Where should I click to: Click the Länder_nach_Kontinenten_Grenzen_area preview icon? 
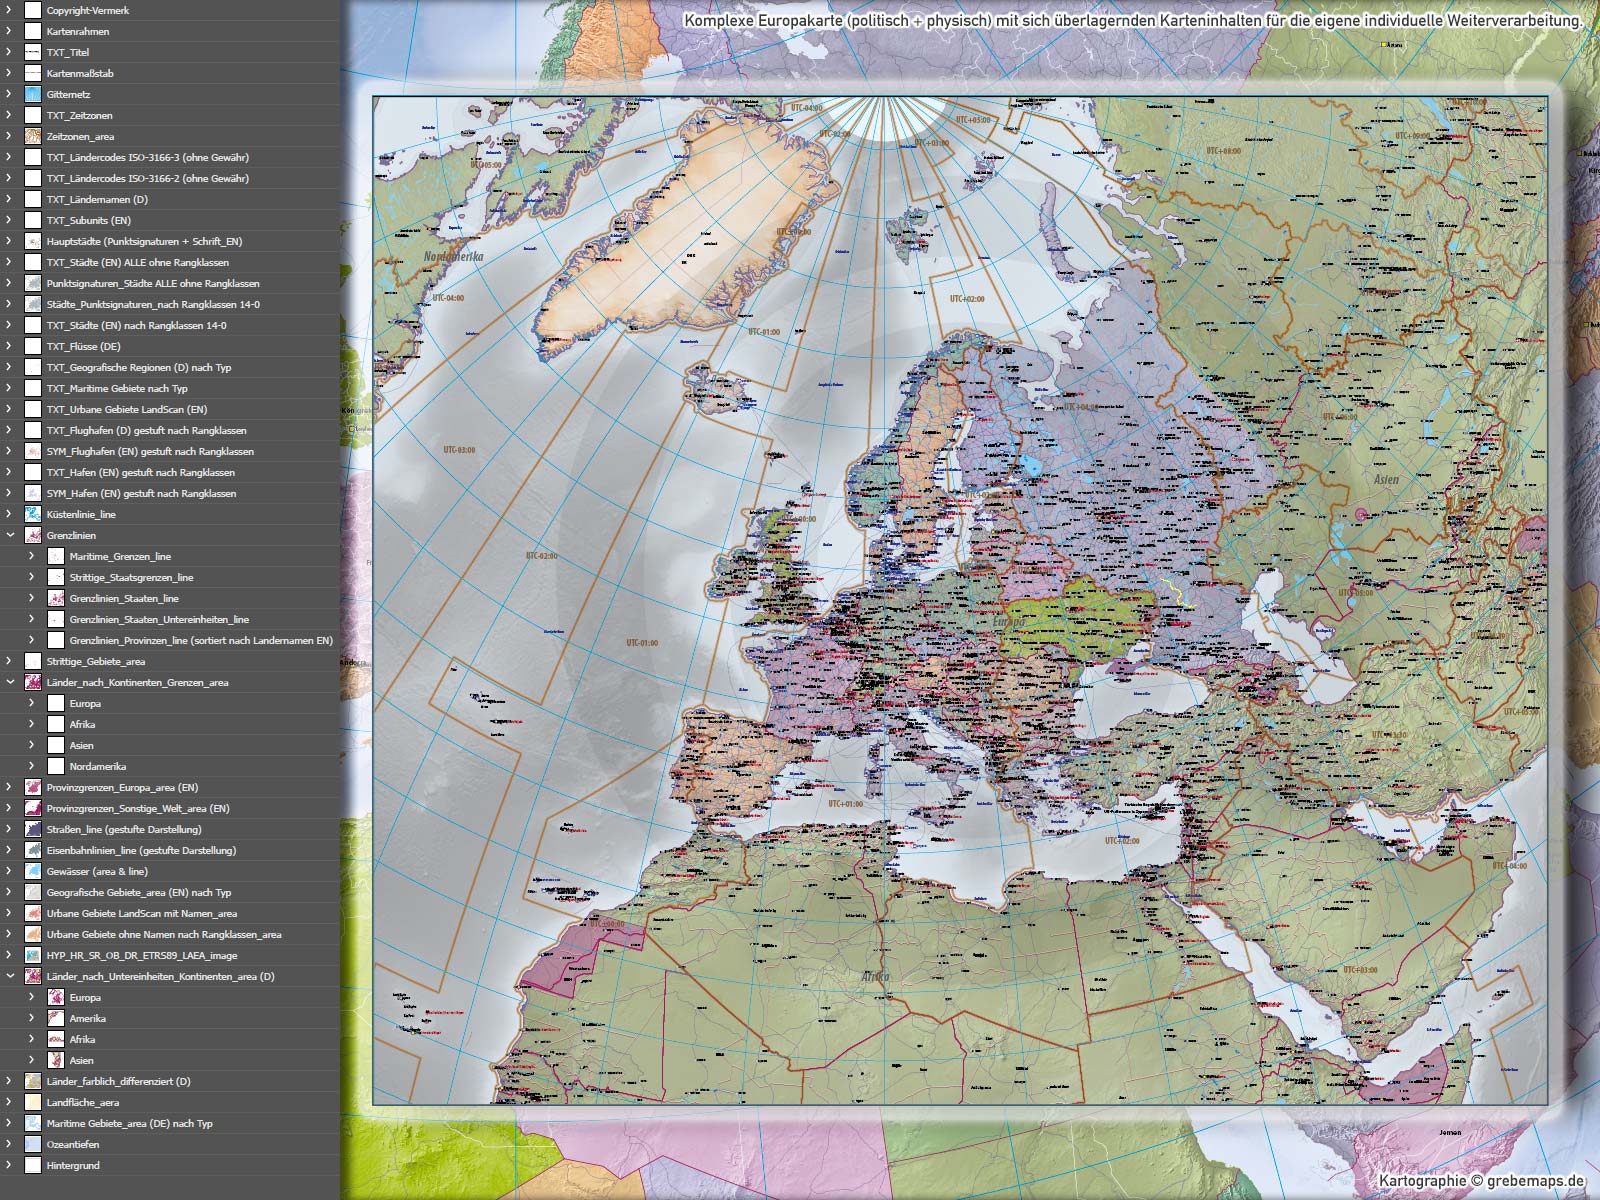click(x=34, y=682)
